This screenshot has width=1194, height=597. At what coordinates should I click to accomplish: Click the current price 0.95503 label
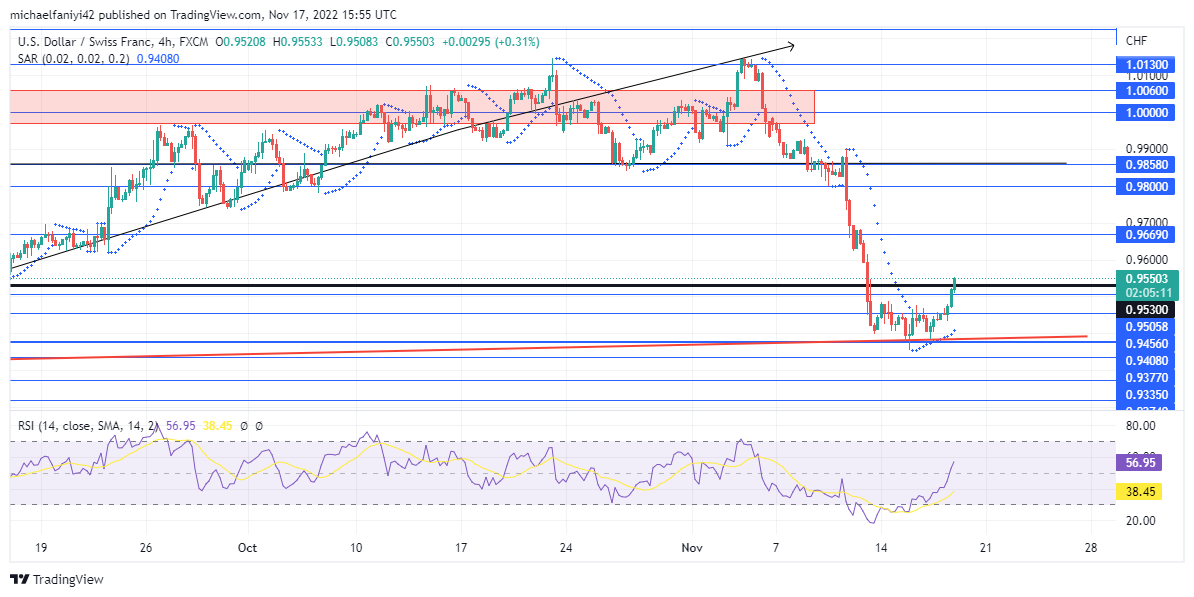click(1147, 279)
